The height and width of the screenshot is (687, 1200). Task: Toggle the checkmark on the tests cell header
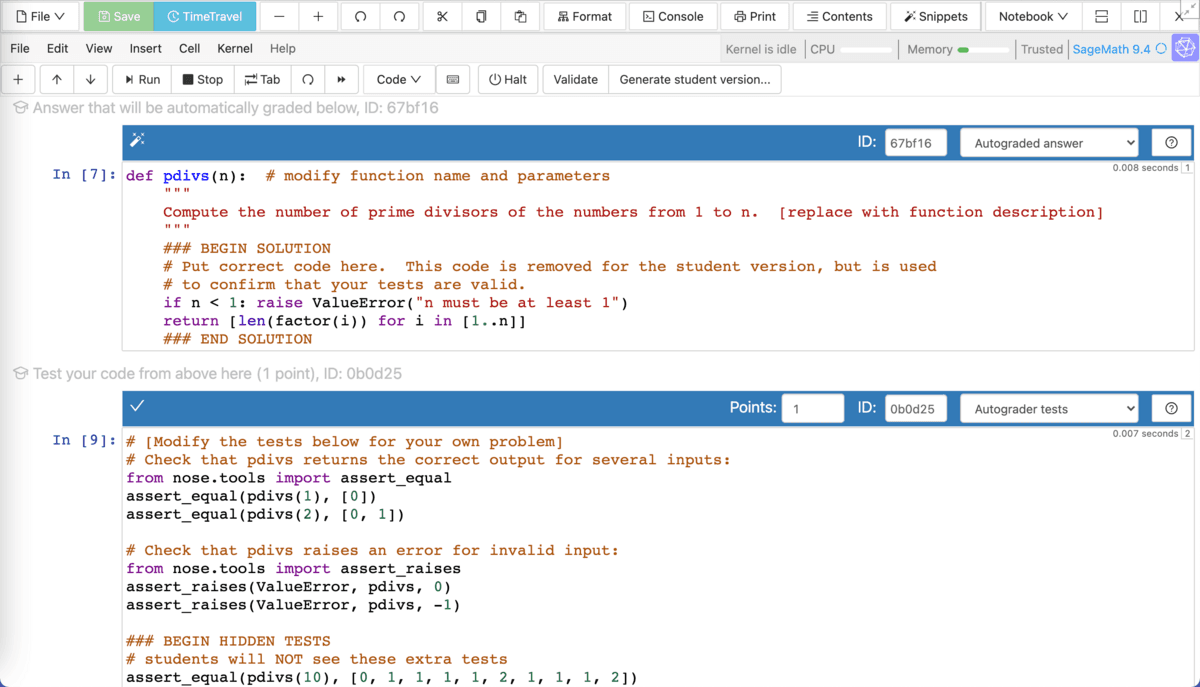(x=137, y=406)
